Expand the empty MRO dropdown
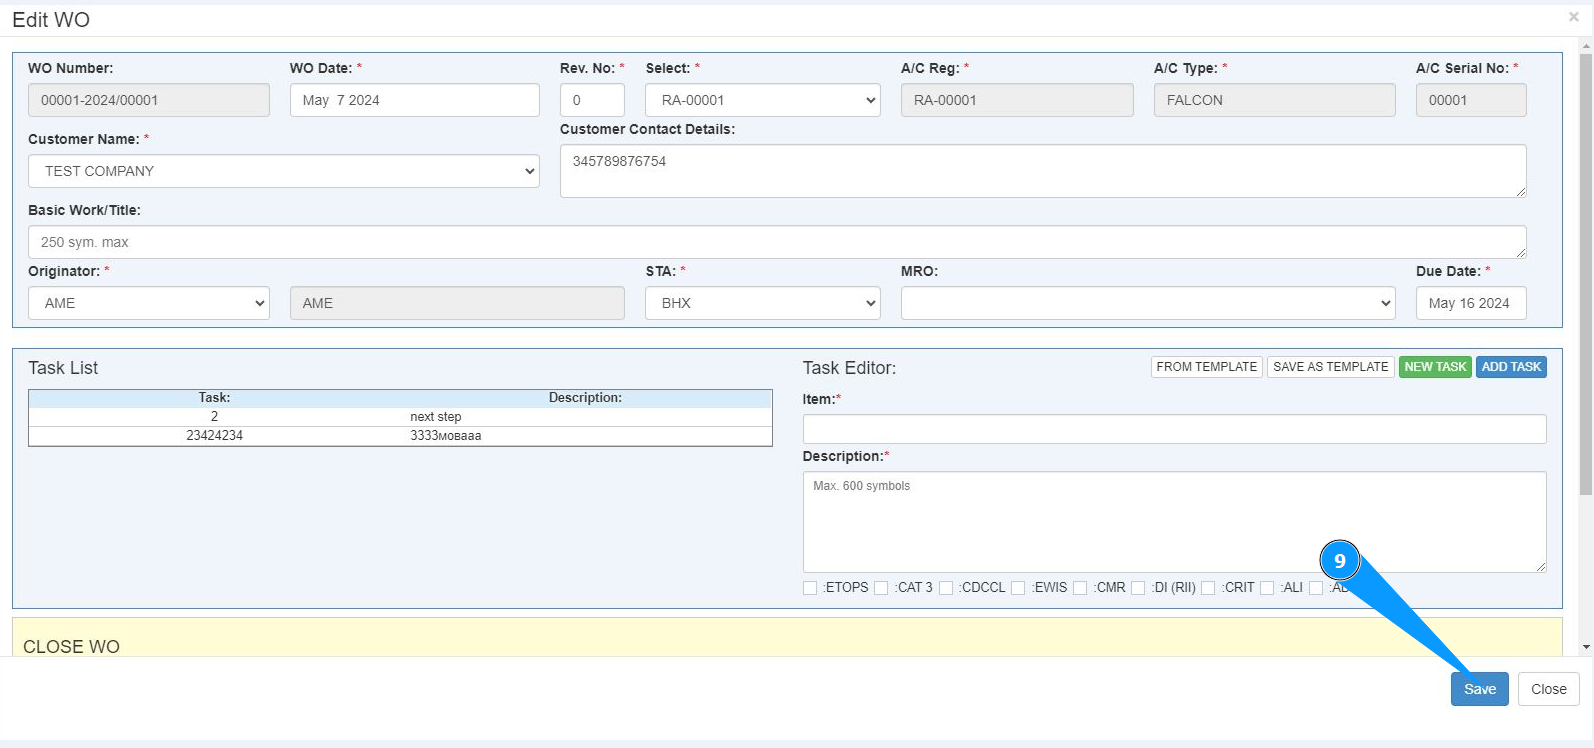Image resolution: width=1594 pixels, height=748 pixels. tap(1147, 303)
